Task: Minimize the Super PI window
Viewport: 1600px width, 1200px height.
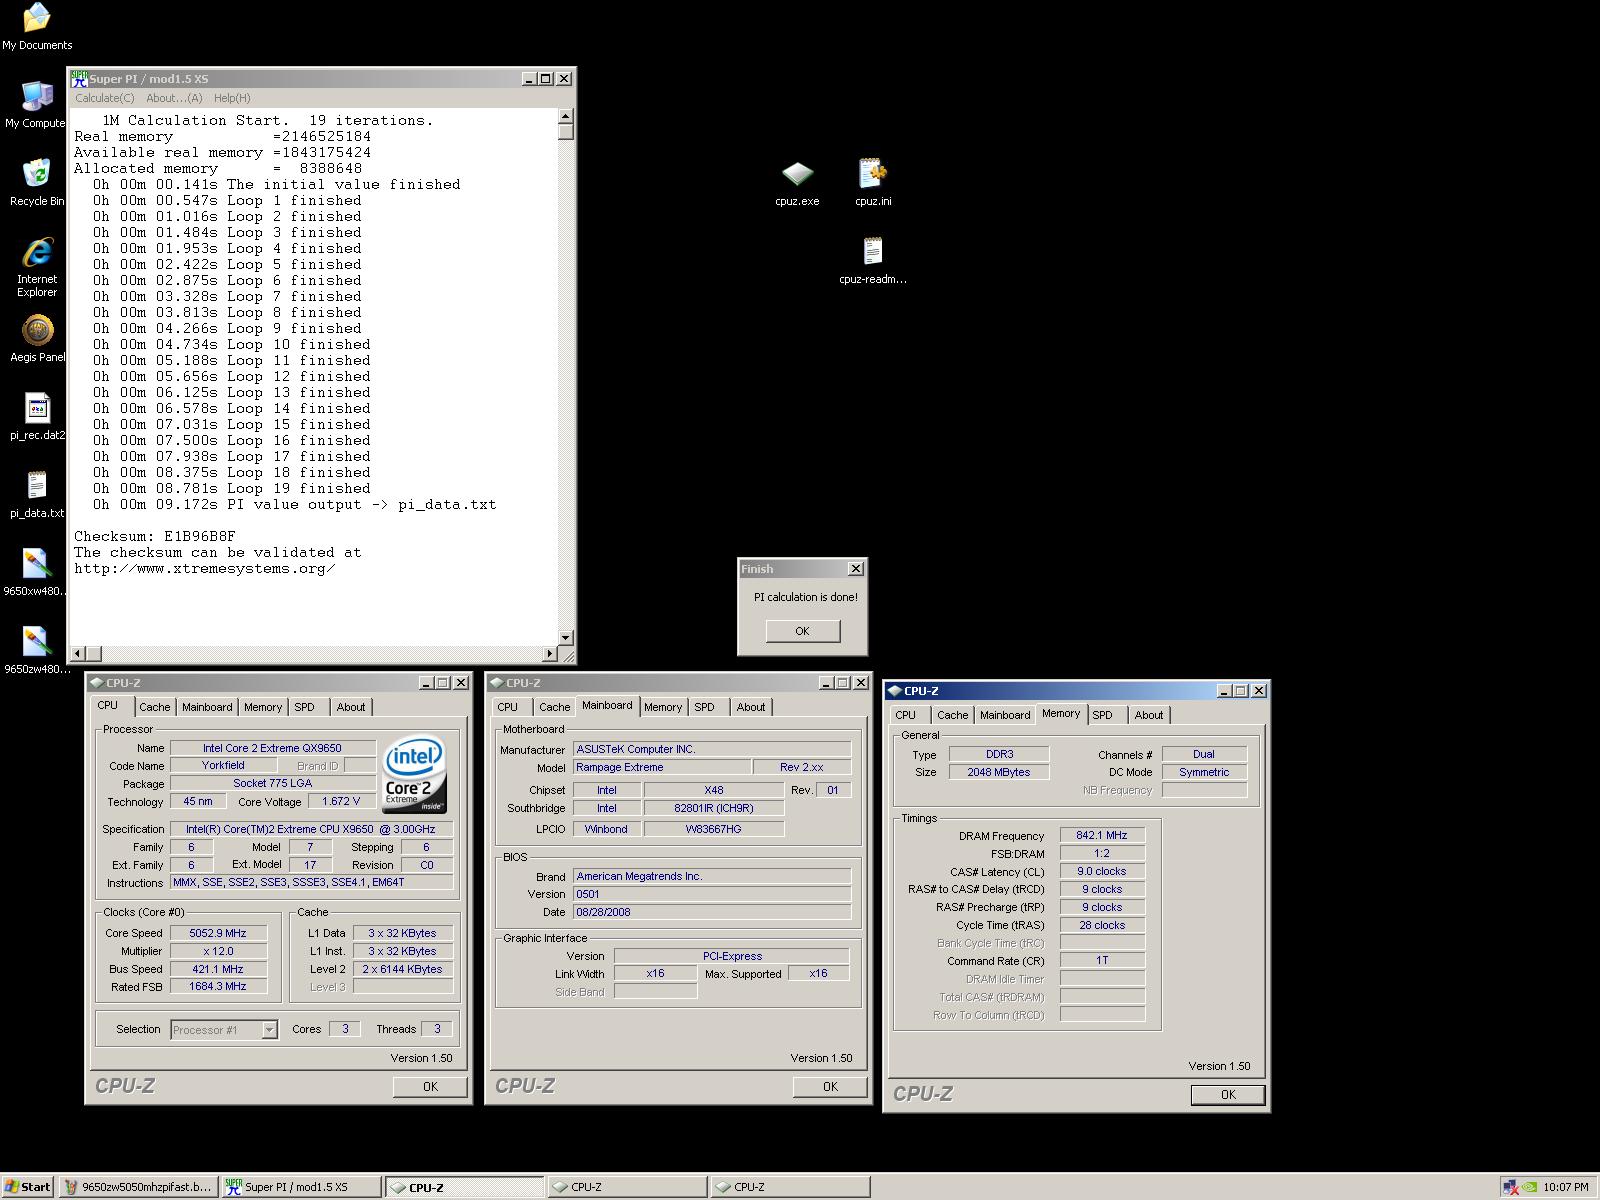Action: pyautogui.click(x=529, y=79)
